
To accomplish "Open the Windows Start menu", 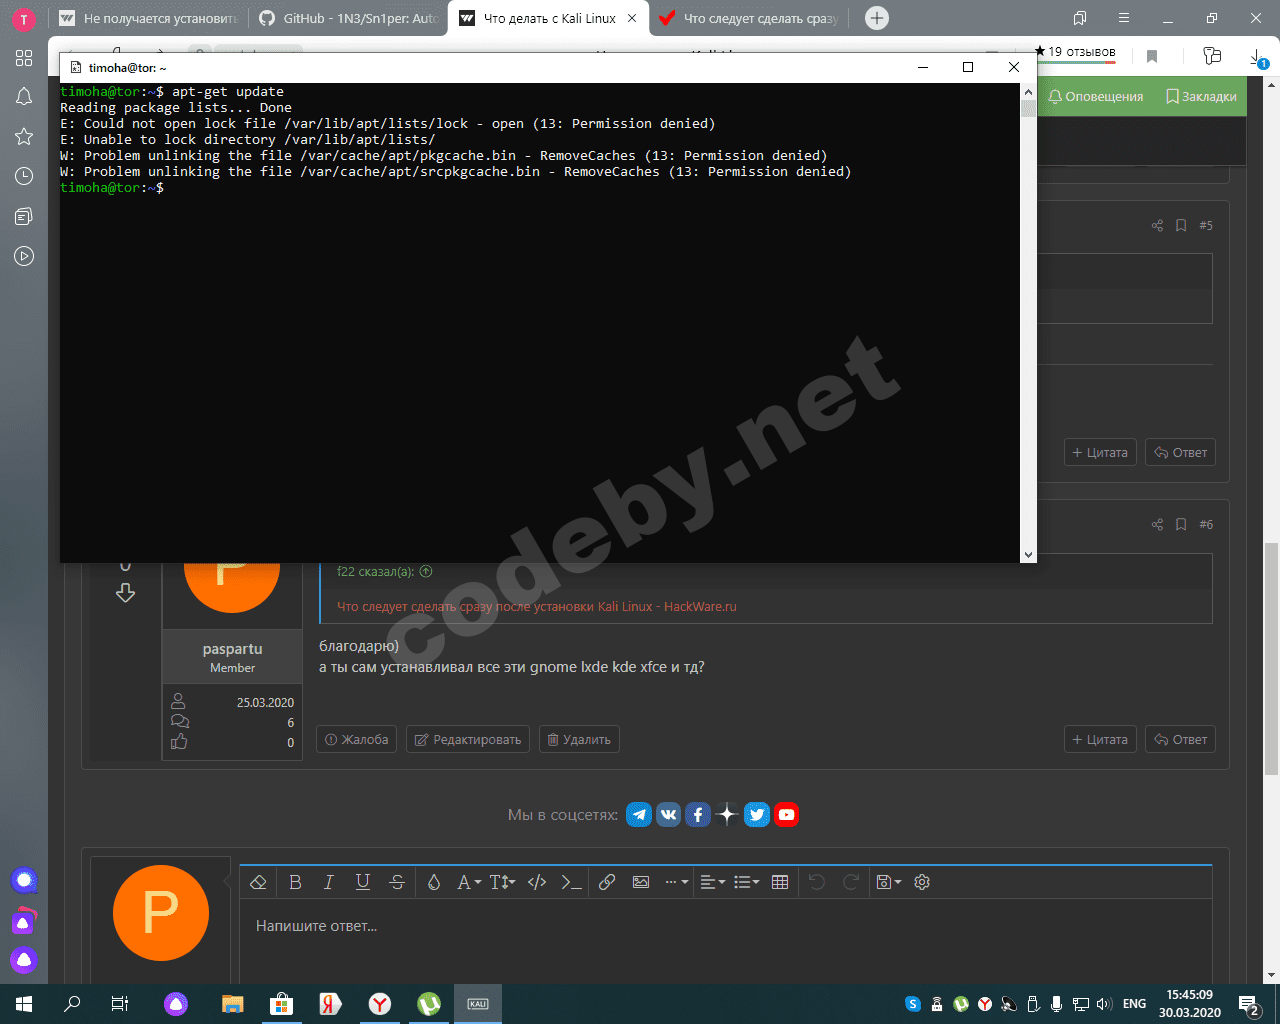I will 24,1004.
